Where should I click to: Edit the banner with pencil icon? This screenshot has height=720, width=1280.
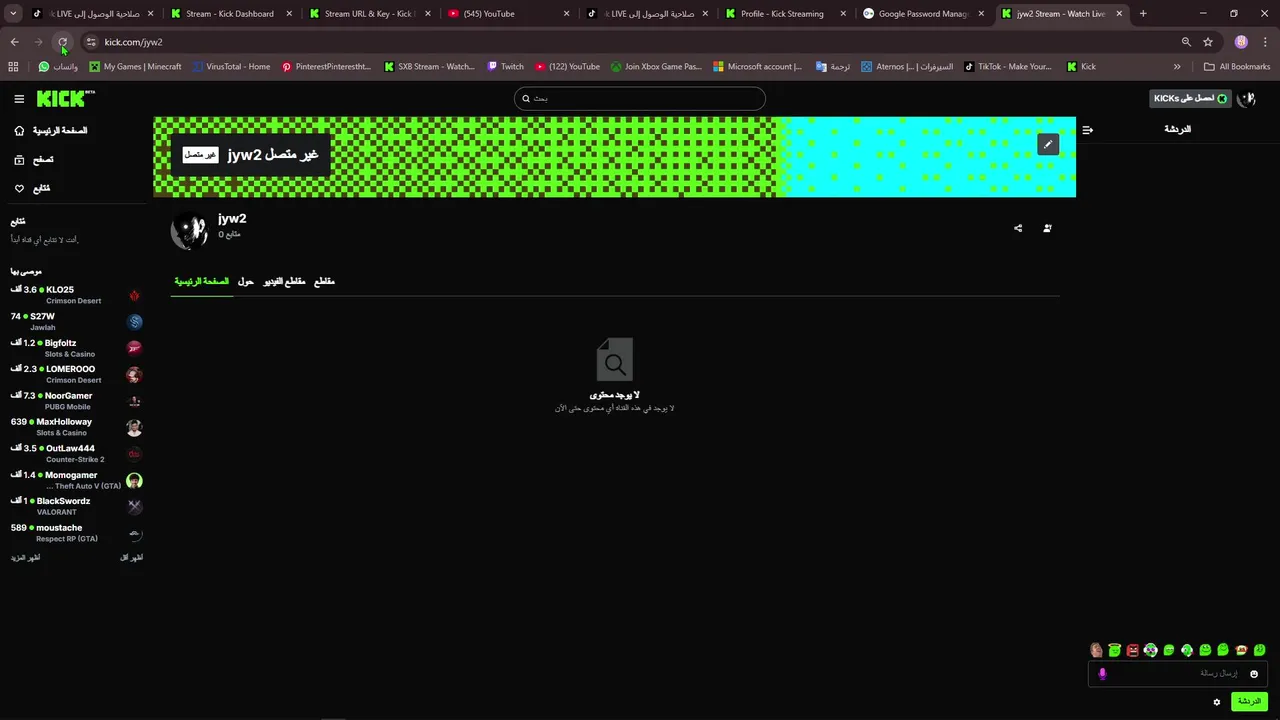tap(1047, 144)
